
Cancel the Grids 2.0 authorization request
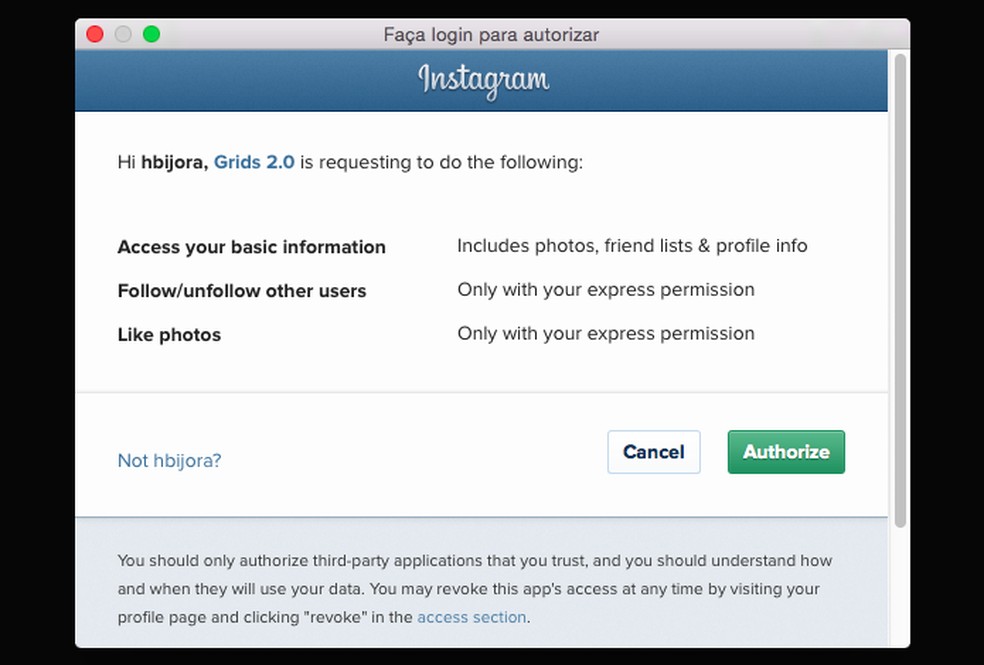click(654, 452)
